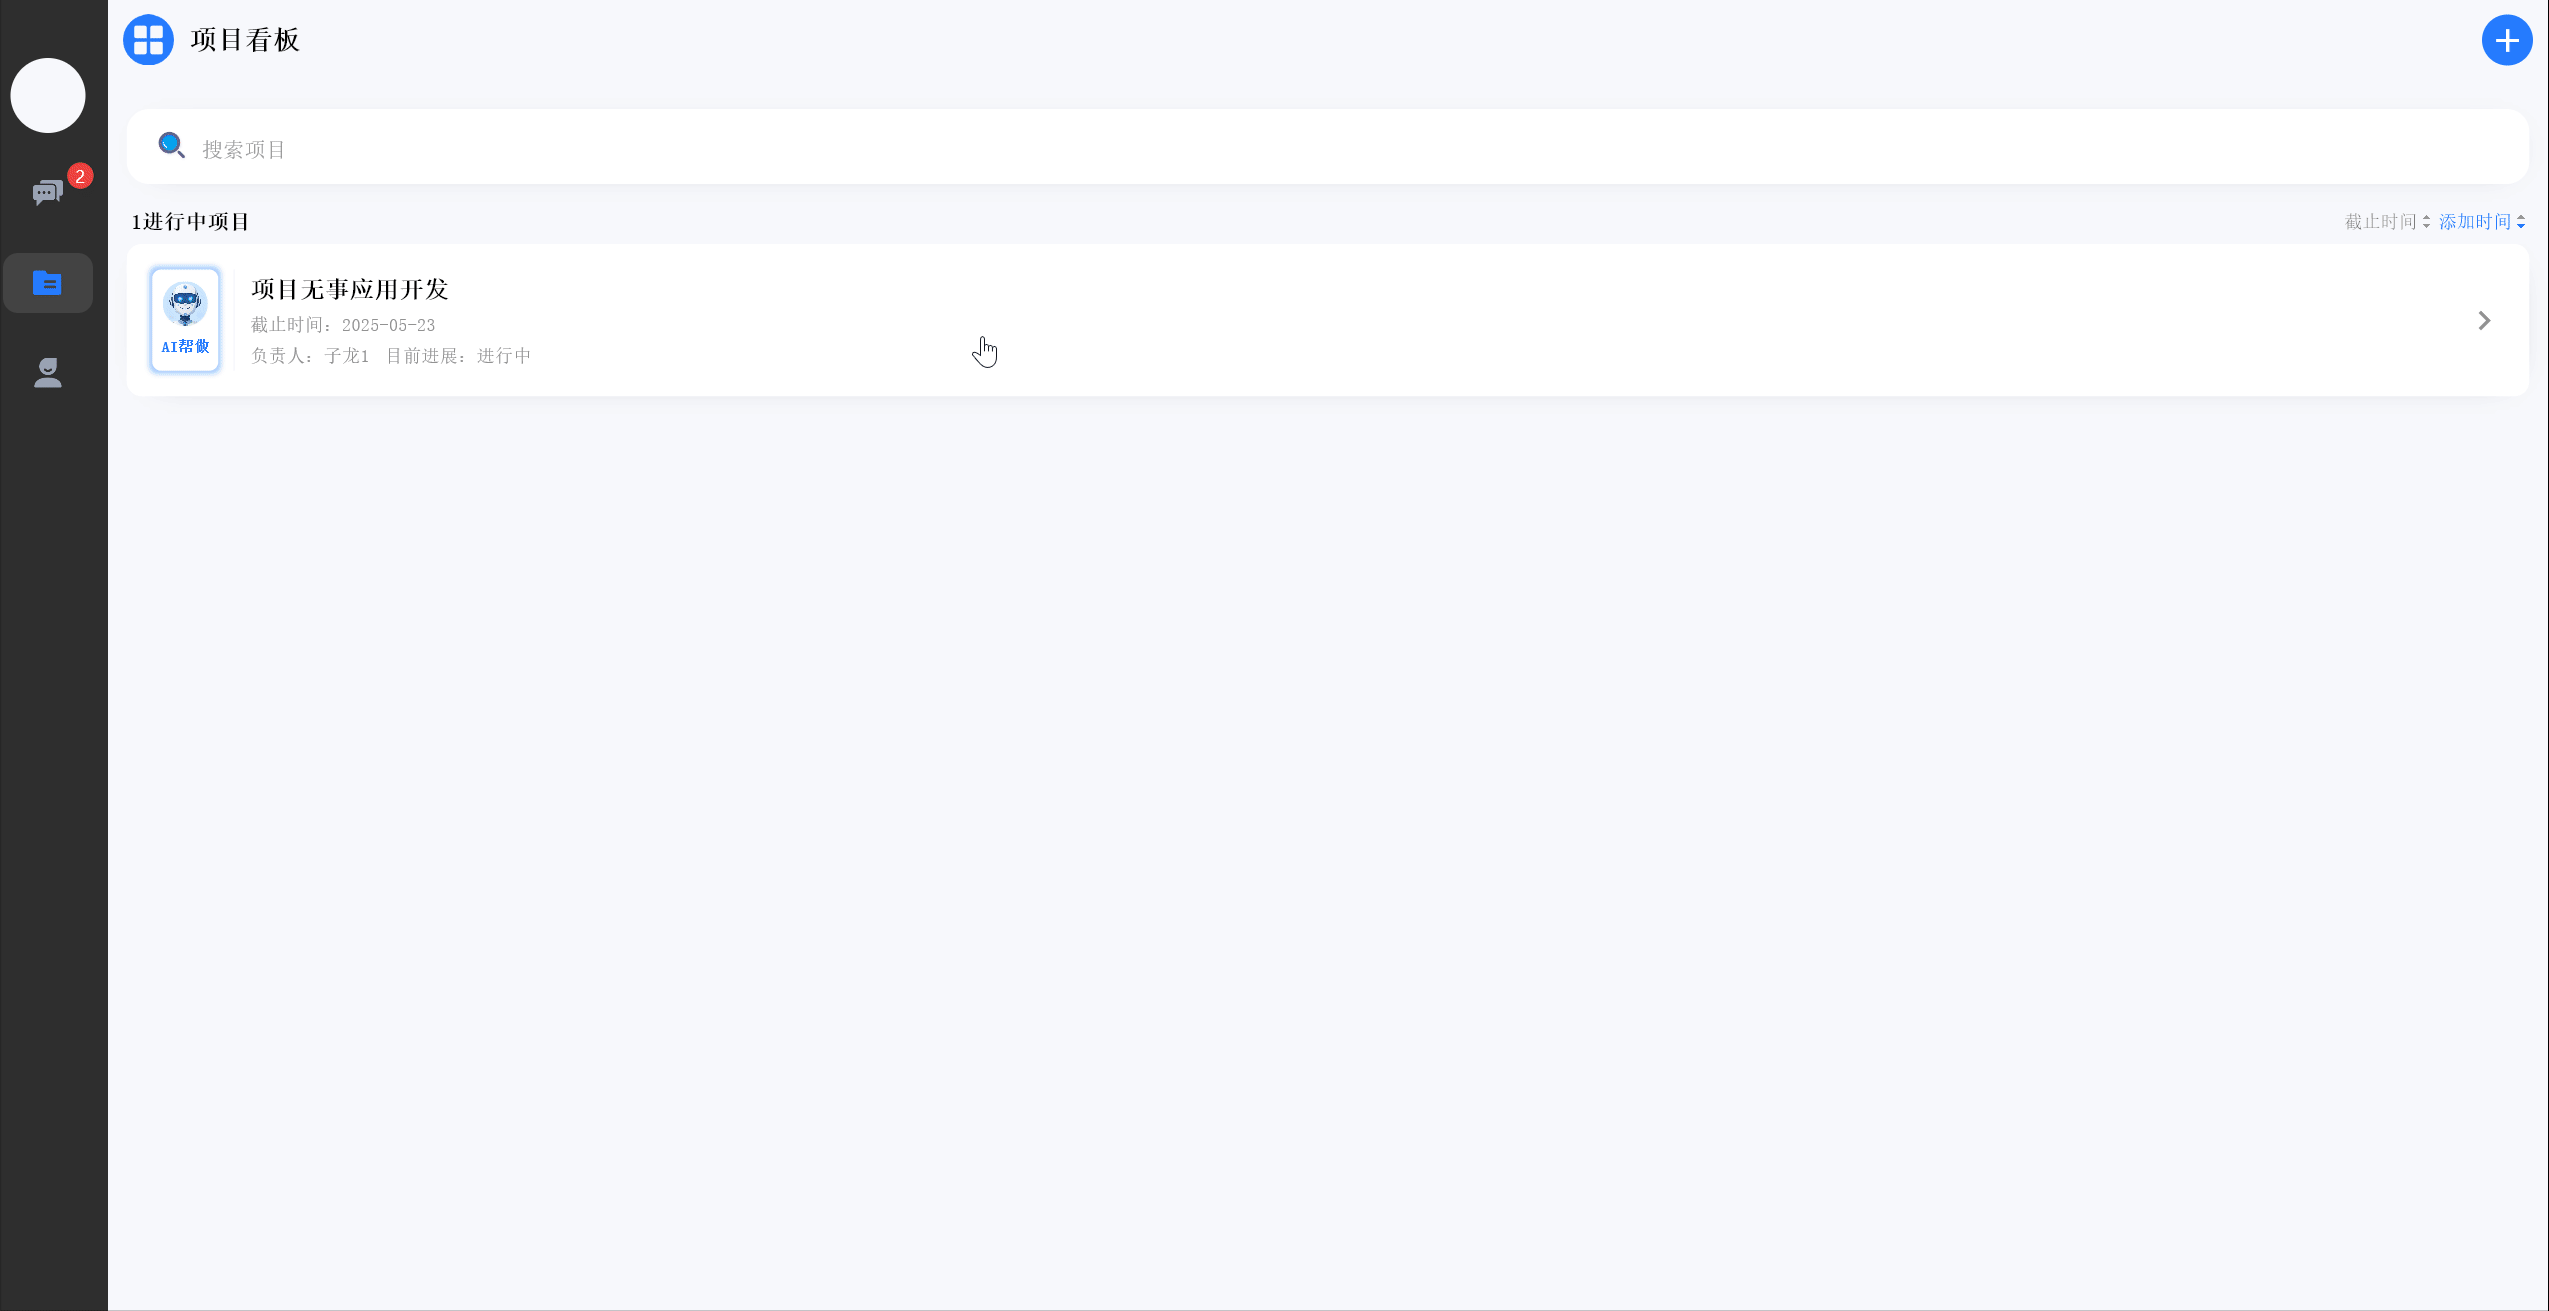Toggle the sort arrows next to 截止时间
Screen dimensions: 2549x1311
(2426, 222)
